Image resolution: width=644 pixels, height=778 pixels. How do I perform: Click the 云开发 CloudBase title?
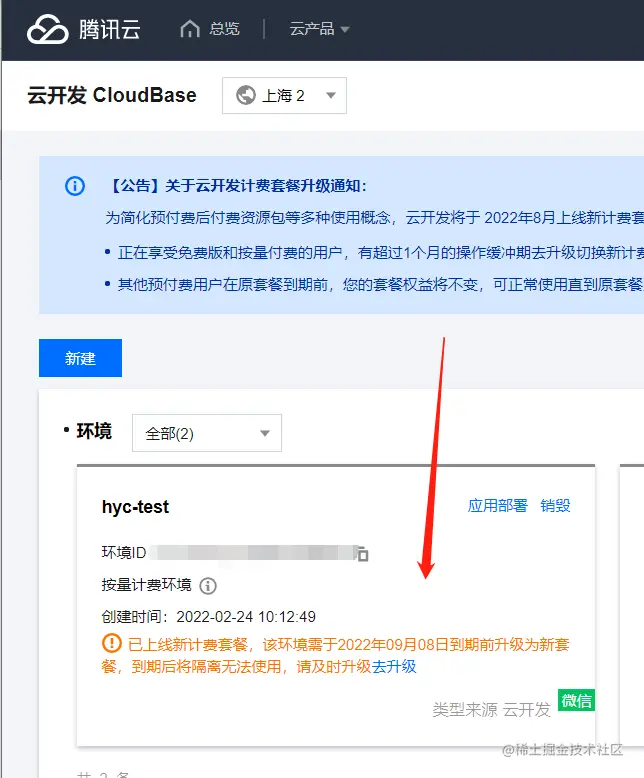112,95
